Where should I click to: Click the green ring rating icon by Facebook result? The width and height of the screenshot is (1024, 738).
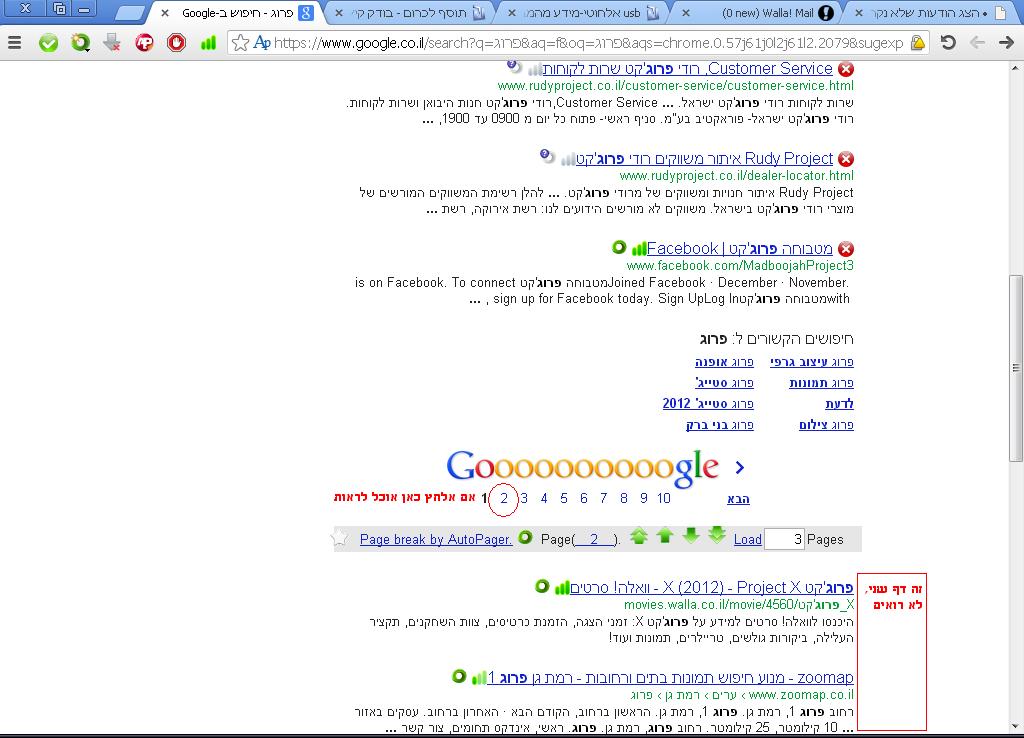(x=618, y=248)
